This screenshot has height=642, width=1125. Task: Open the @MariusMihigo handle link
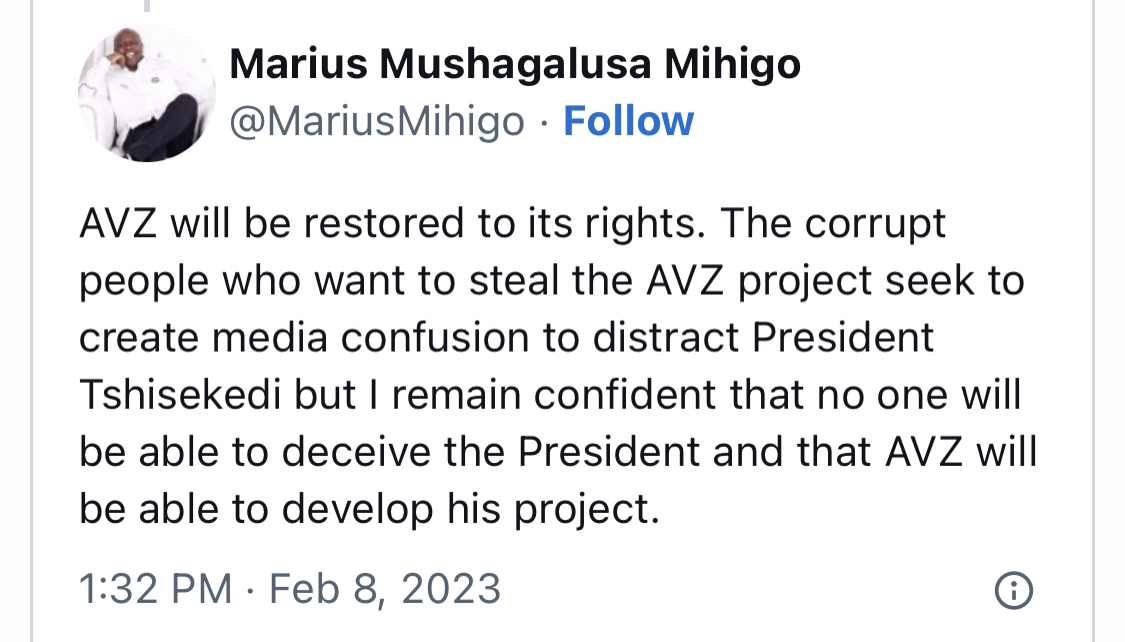coord(377,121)
